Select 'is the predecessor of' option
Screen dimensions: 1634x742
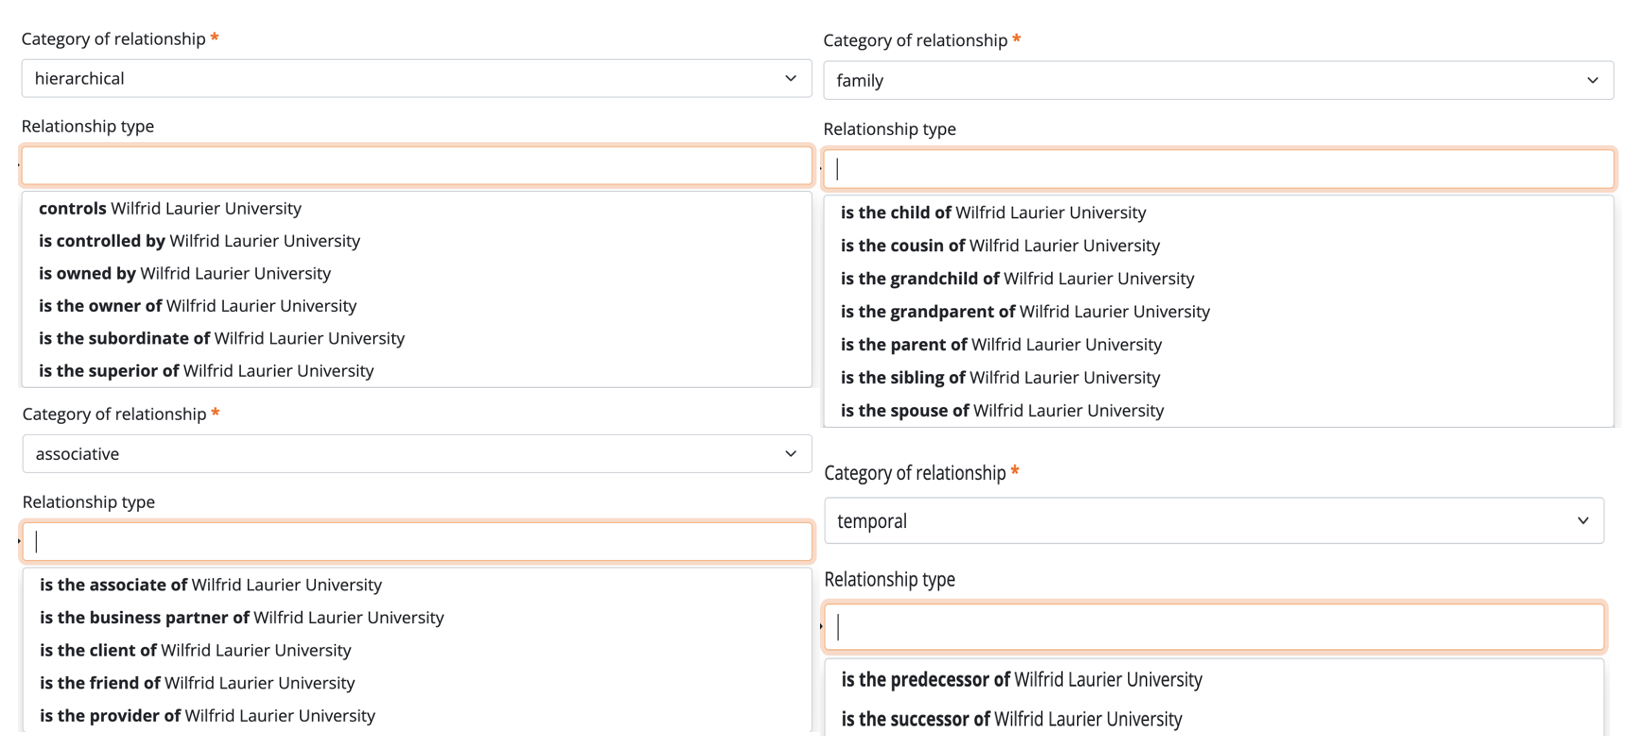pyautogui.click(x=1021, y=680)
